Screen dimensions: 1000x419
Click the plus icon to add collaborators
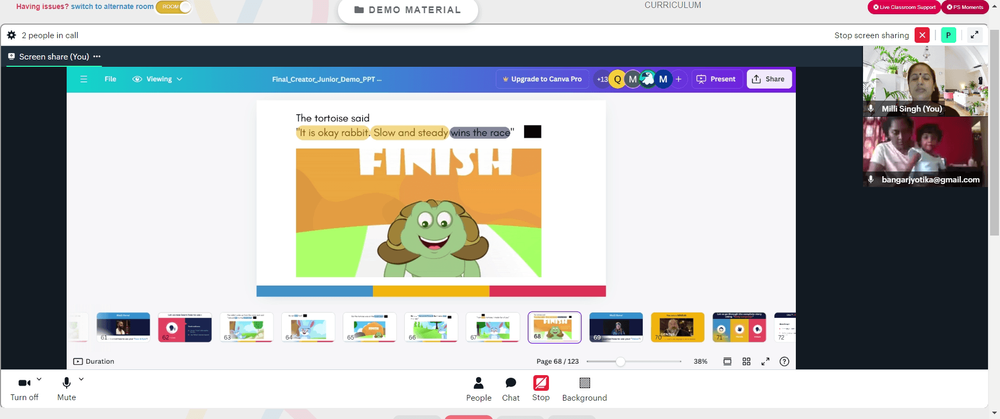point(679,79)
